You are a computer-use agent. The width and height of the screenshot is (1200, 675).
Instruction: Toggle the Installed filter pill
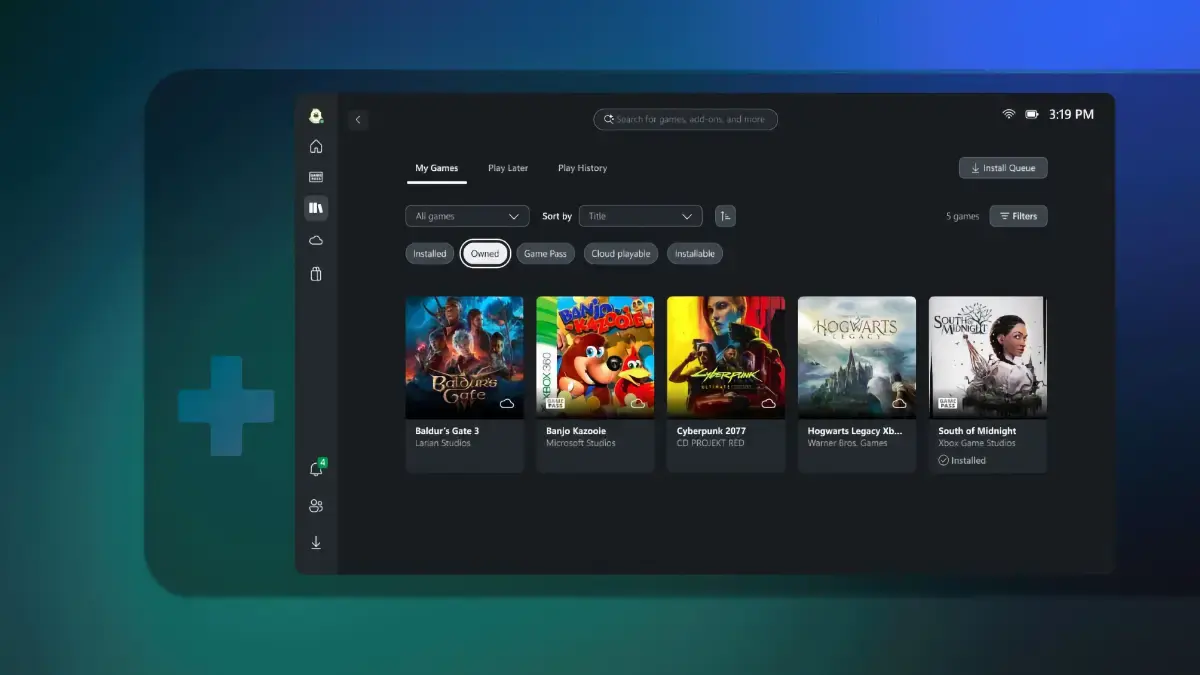[x=429, y=253]
